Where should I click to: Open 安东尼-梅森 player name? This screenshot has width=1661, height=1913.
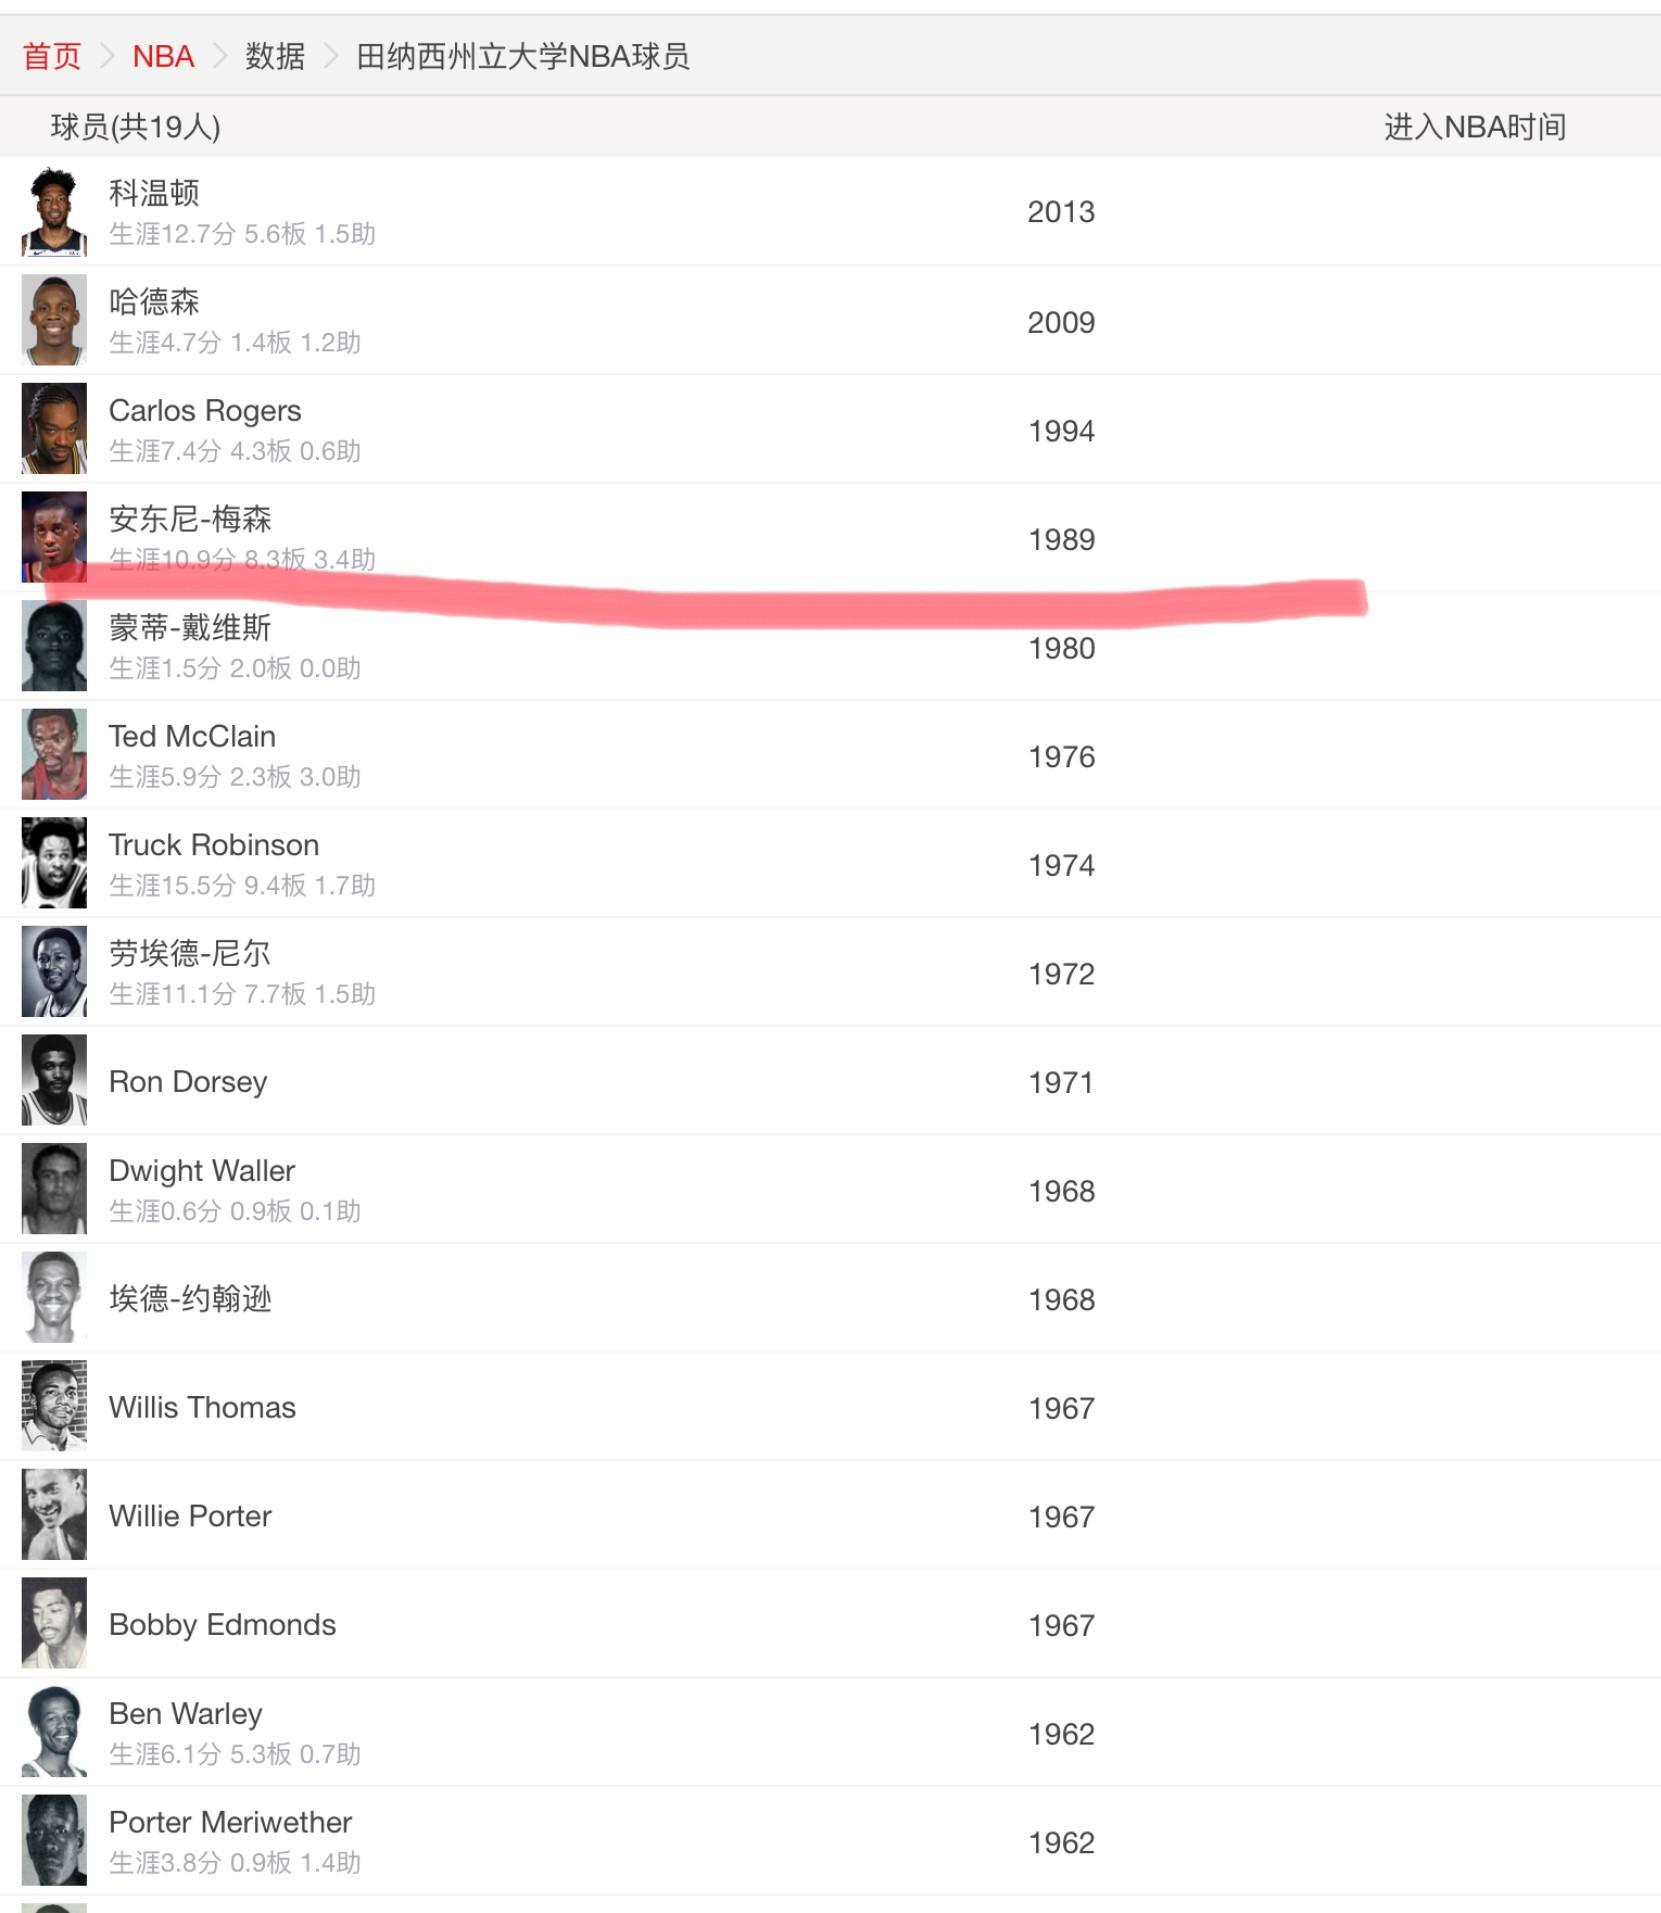pos(190,519)
